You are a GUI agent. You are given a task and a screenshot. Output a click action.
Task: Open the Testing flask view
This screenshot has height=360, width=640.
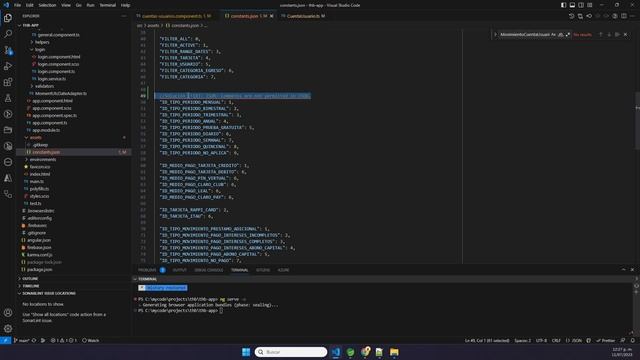click(x=8, y=98)
